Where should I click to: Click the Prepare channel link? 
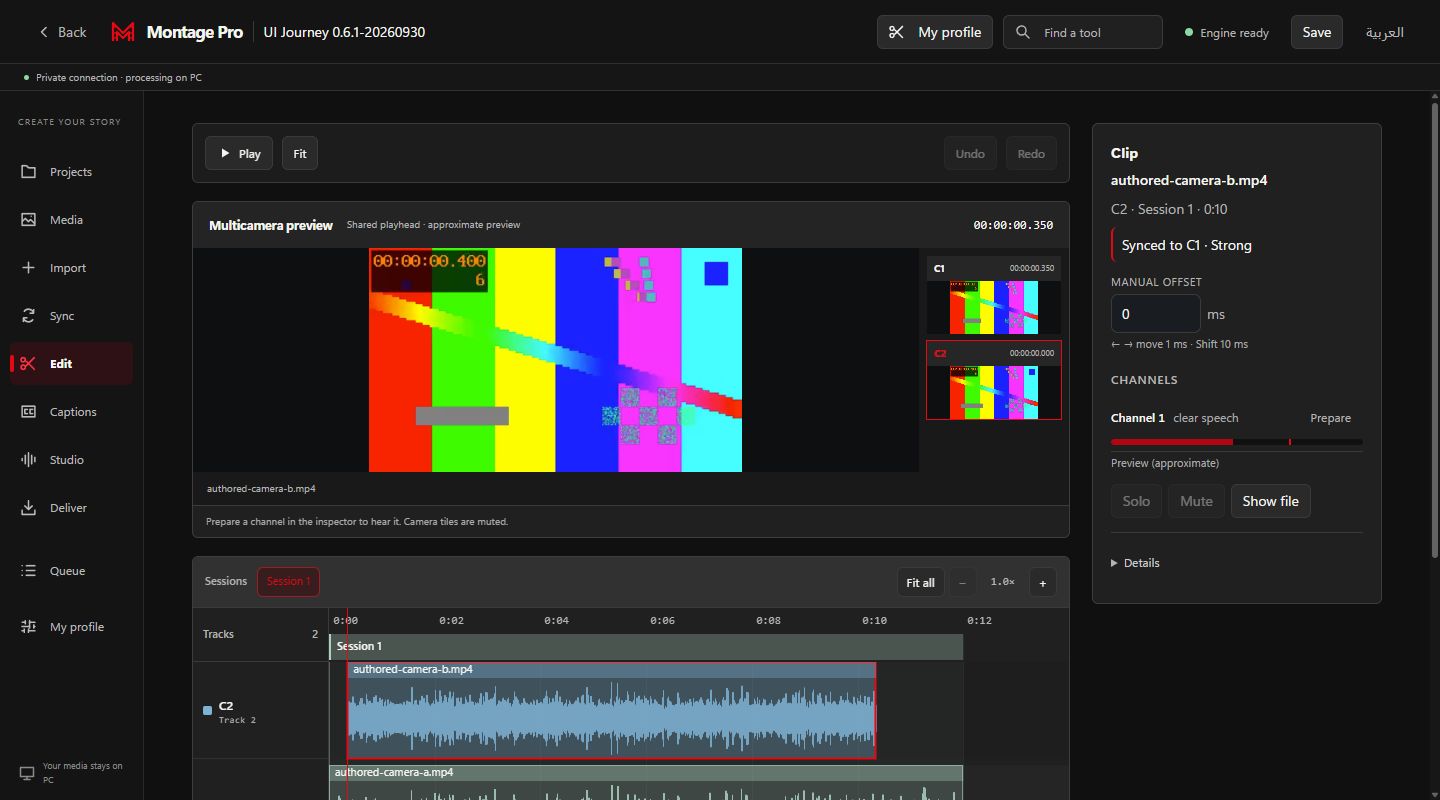[x=1330, y=418]
